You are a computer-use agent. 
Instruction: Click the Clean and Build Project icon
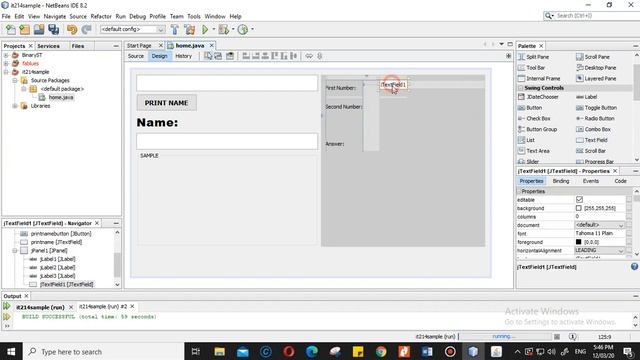tap(190, 29)
